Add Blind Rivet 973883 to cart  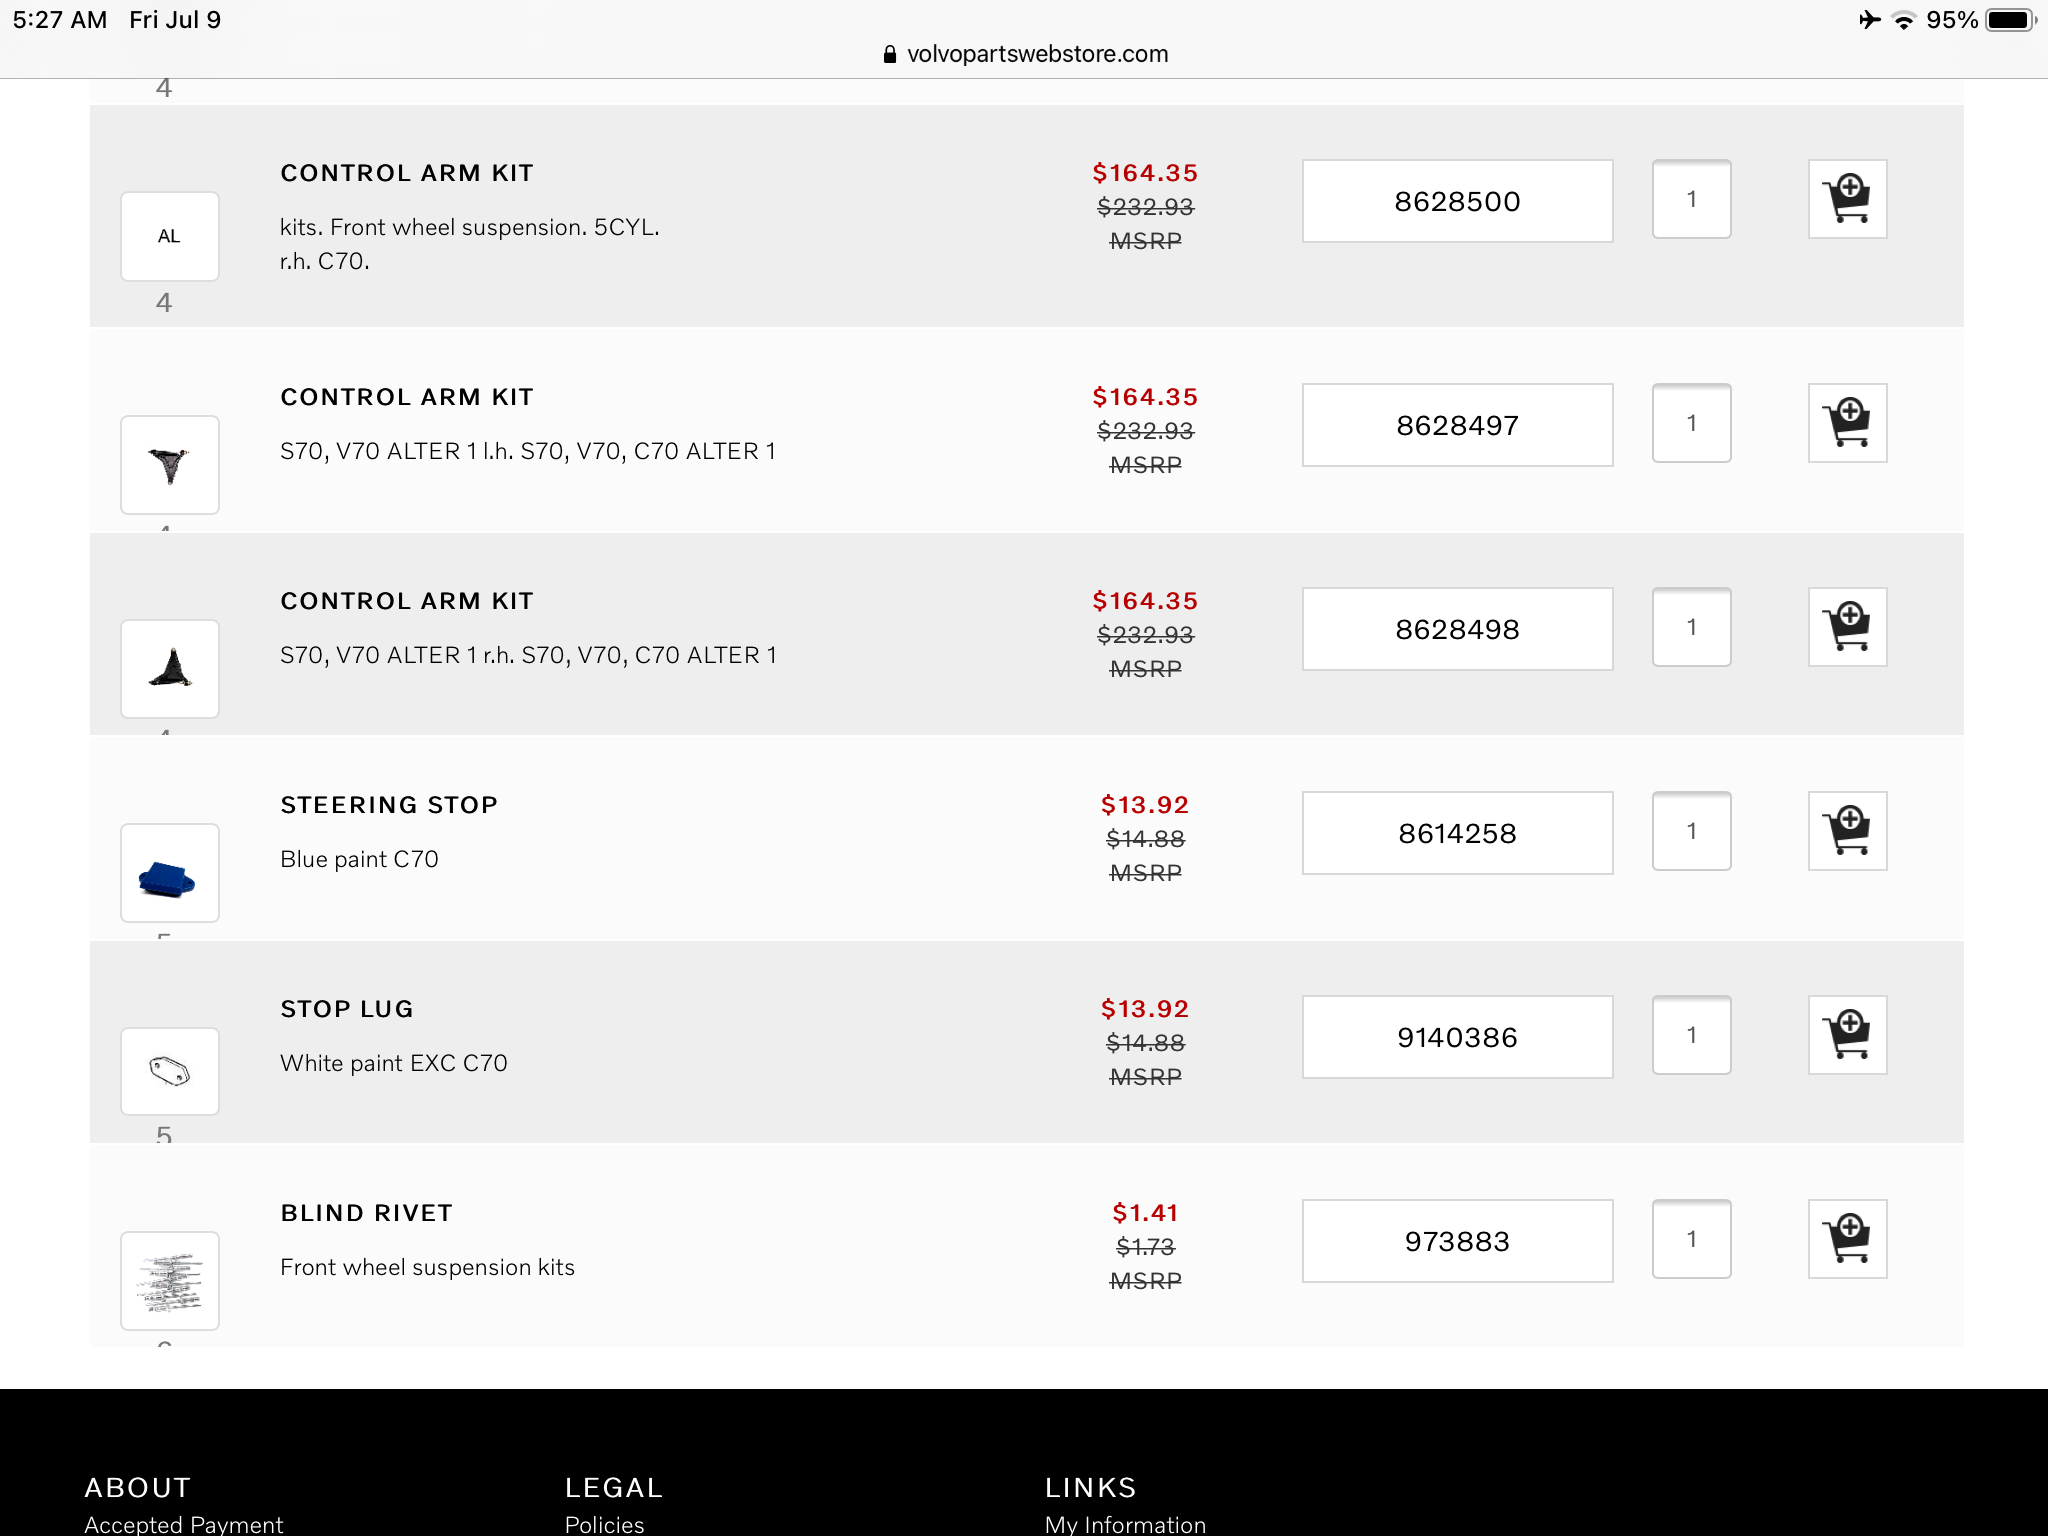[x=1847, y=1239]
